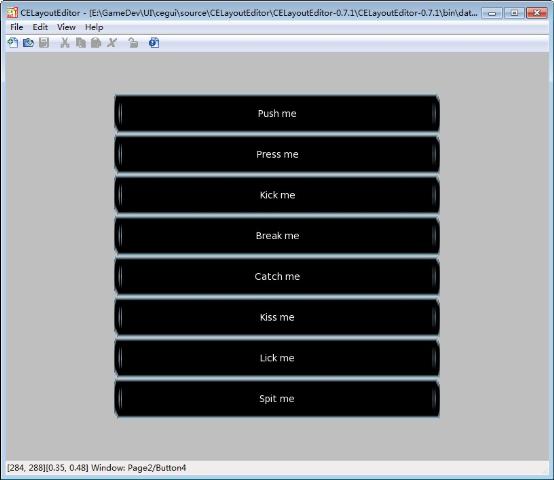
Task: Create a new layout with toolbar icon
Action: tap(13, 43)
